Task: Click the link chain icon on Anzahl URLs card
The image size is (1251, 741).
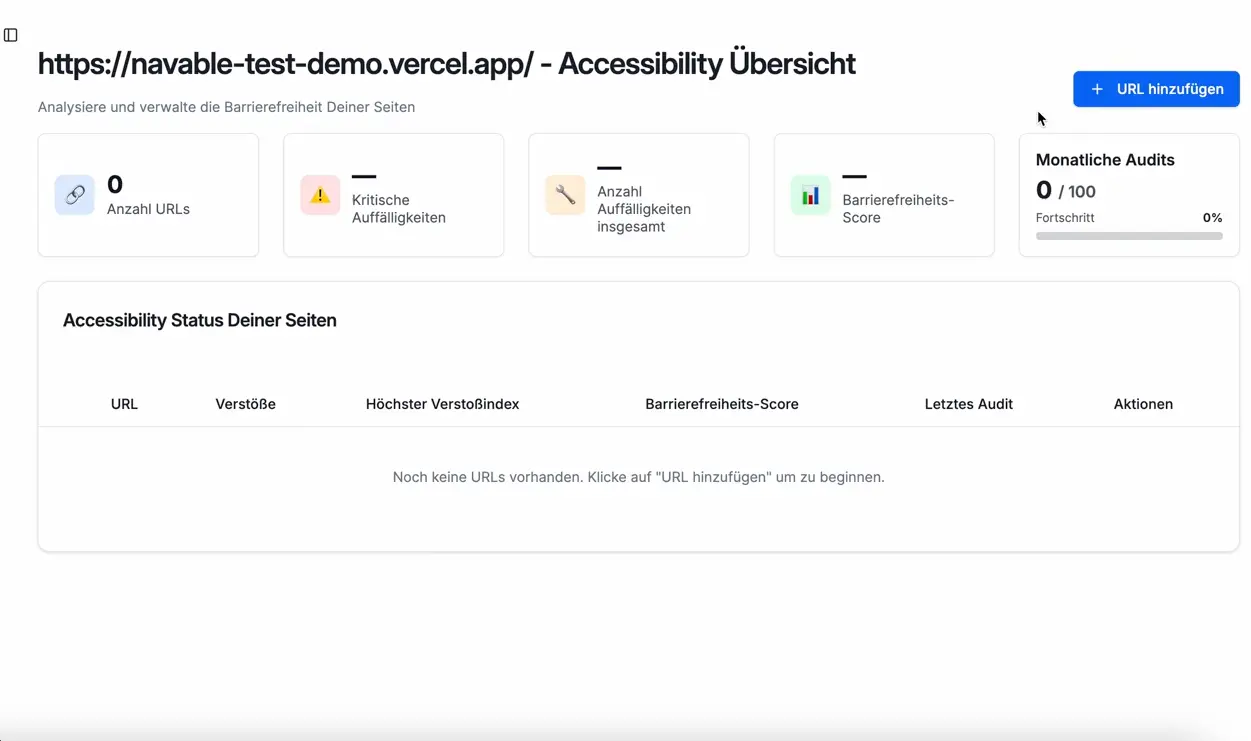Action: coord(74,195)
